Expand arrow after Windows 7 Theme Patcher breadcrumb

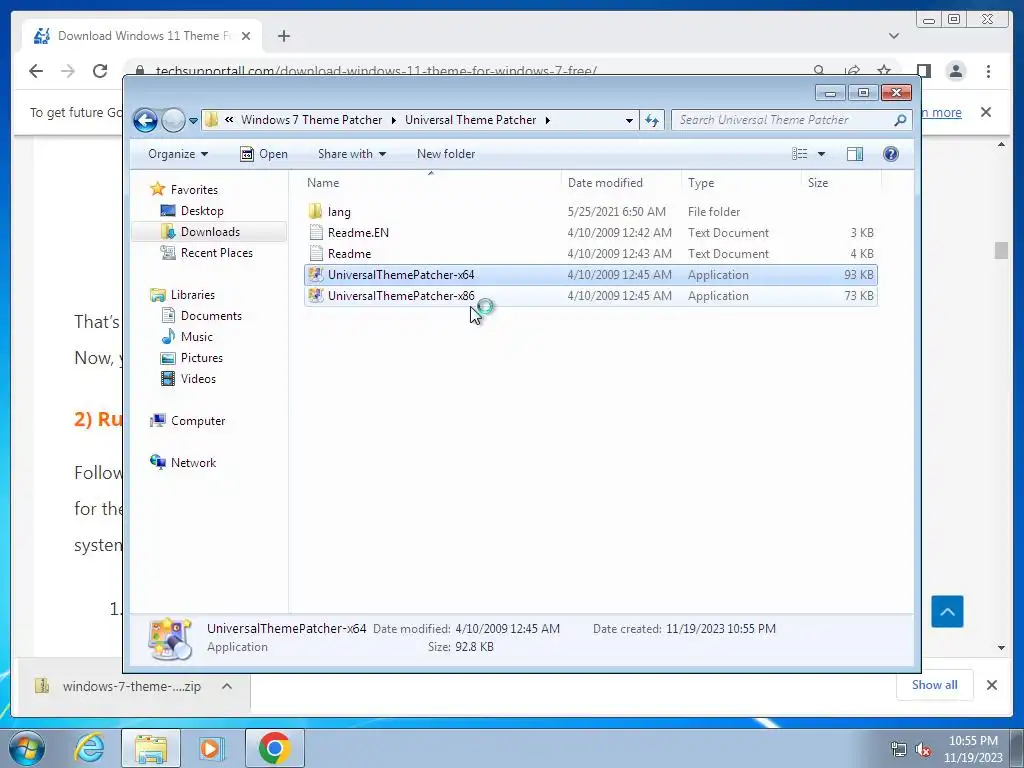pyautogui.click(x=394, y=120)
